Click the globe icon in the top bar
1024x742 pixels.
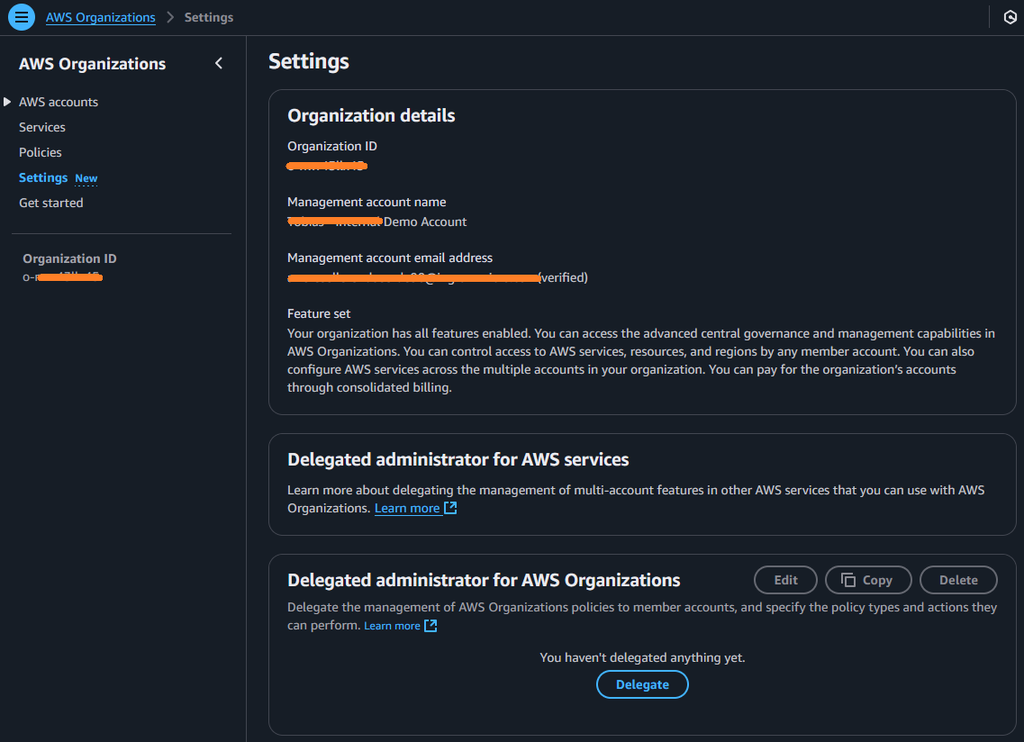coord(1008,17)
